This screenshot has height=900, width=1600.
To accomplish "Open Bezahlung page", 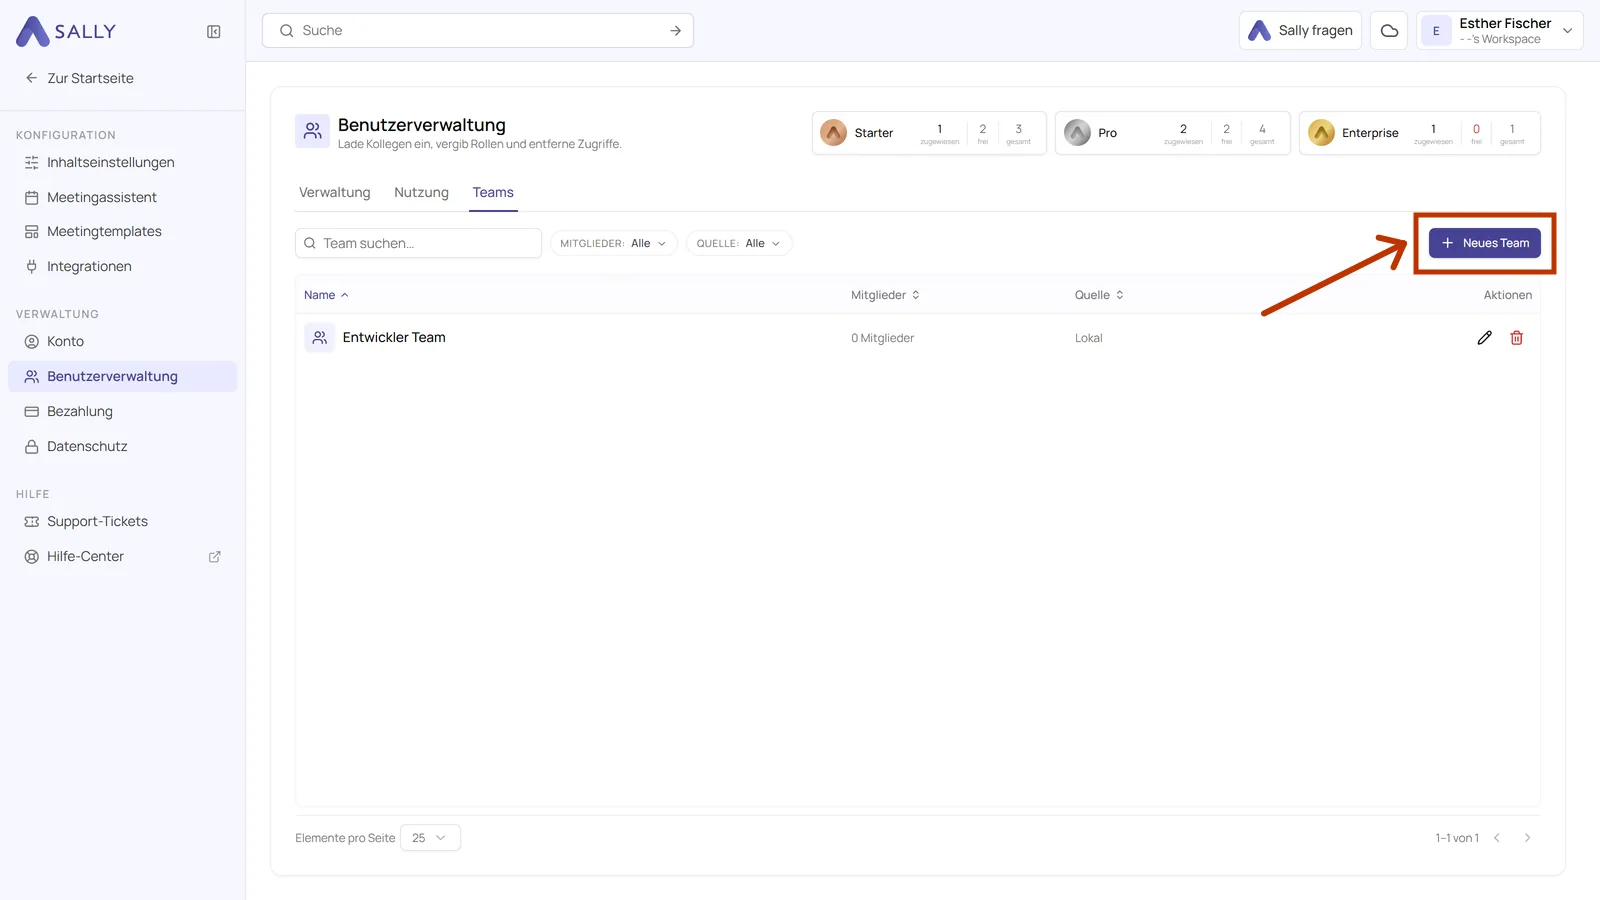I will click(x=122, y=411).
